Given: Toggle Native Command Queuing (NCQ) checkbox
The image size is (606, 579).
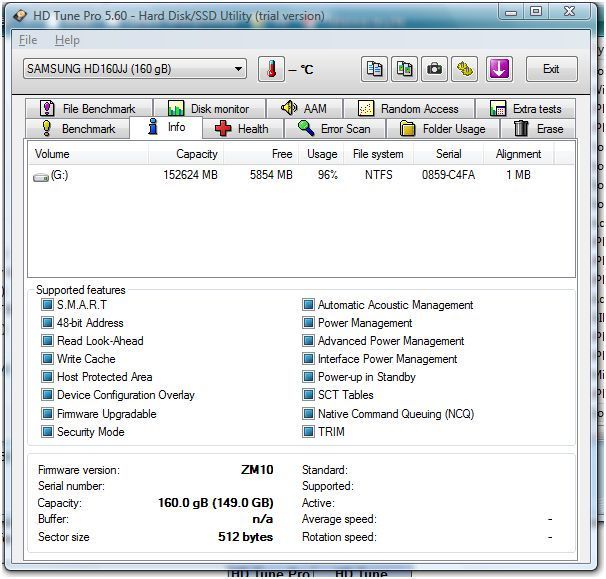Looking at the screenshot, I should tap(308, 414).
